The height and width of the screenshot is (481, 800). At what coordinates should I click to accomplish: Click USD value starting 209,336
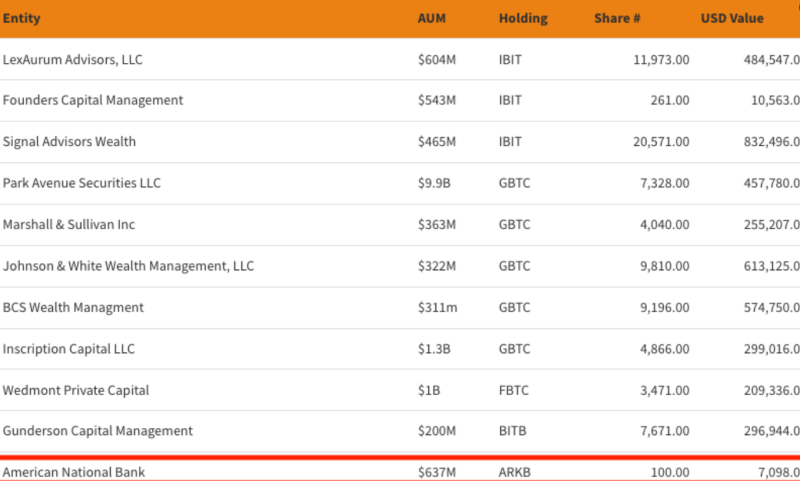[771, 390]
